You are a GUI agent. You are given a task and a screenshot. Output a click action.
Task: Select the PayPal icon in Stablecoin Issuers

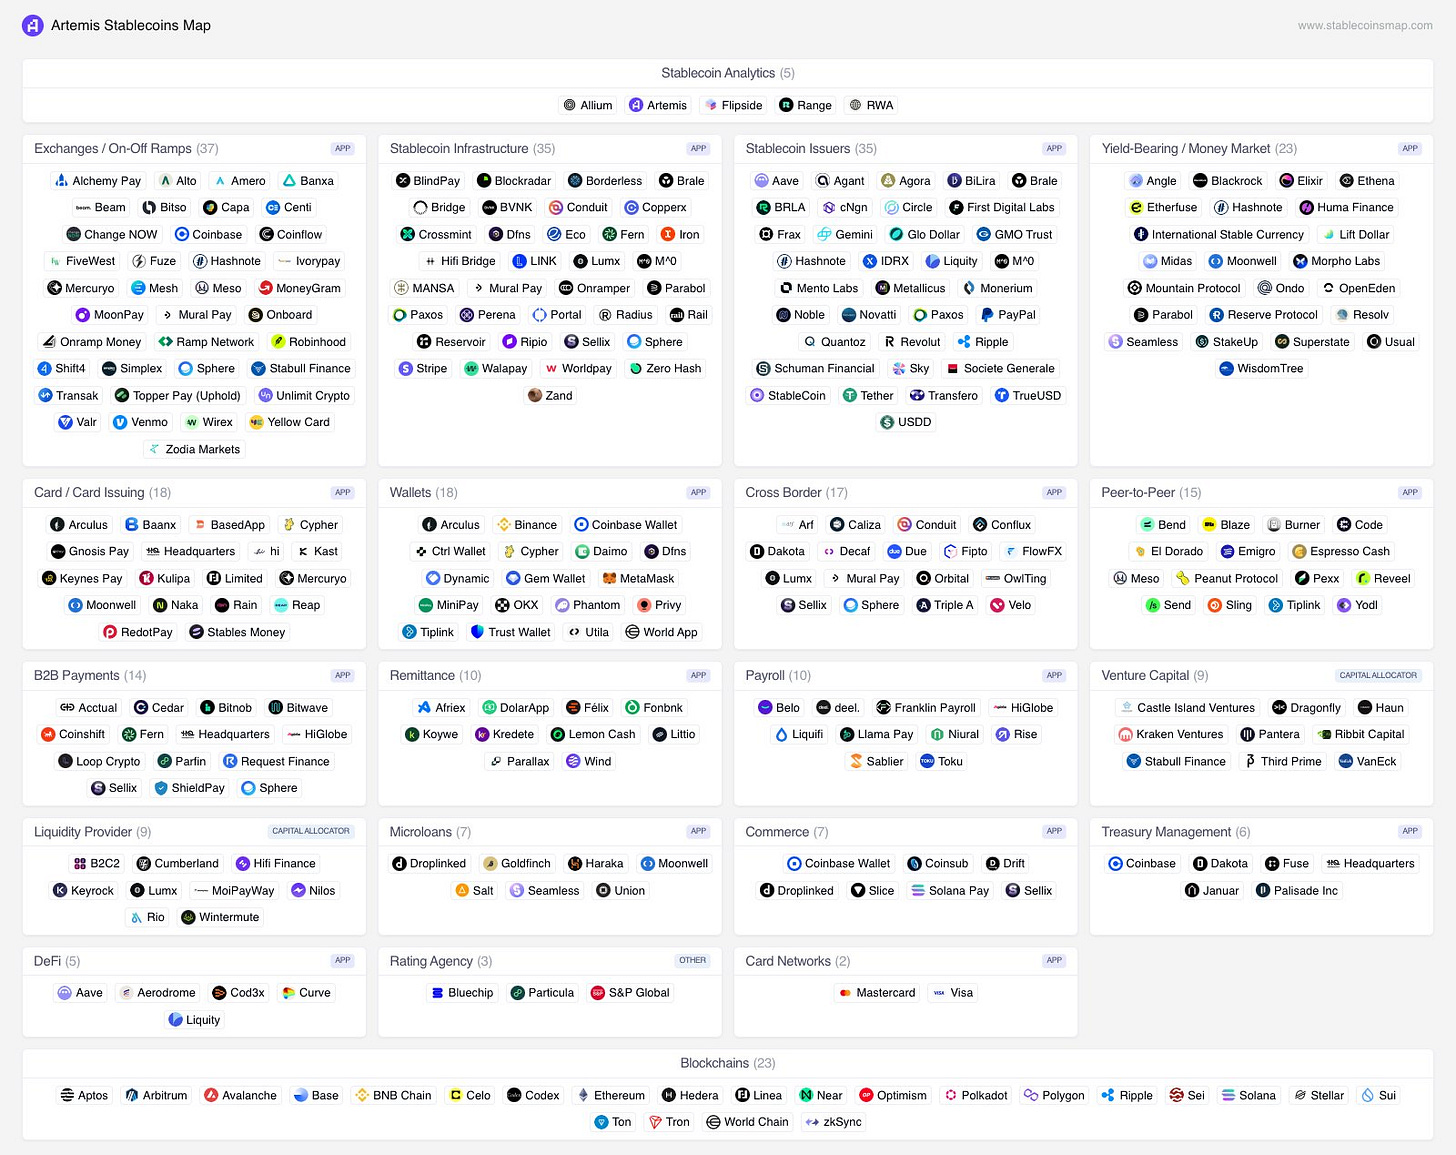(x=987, y=315)
